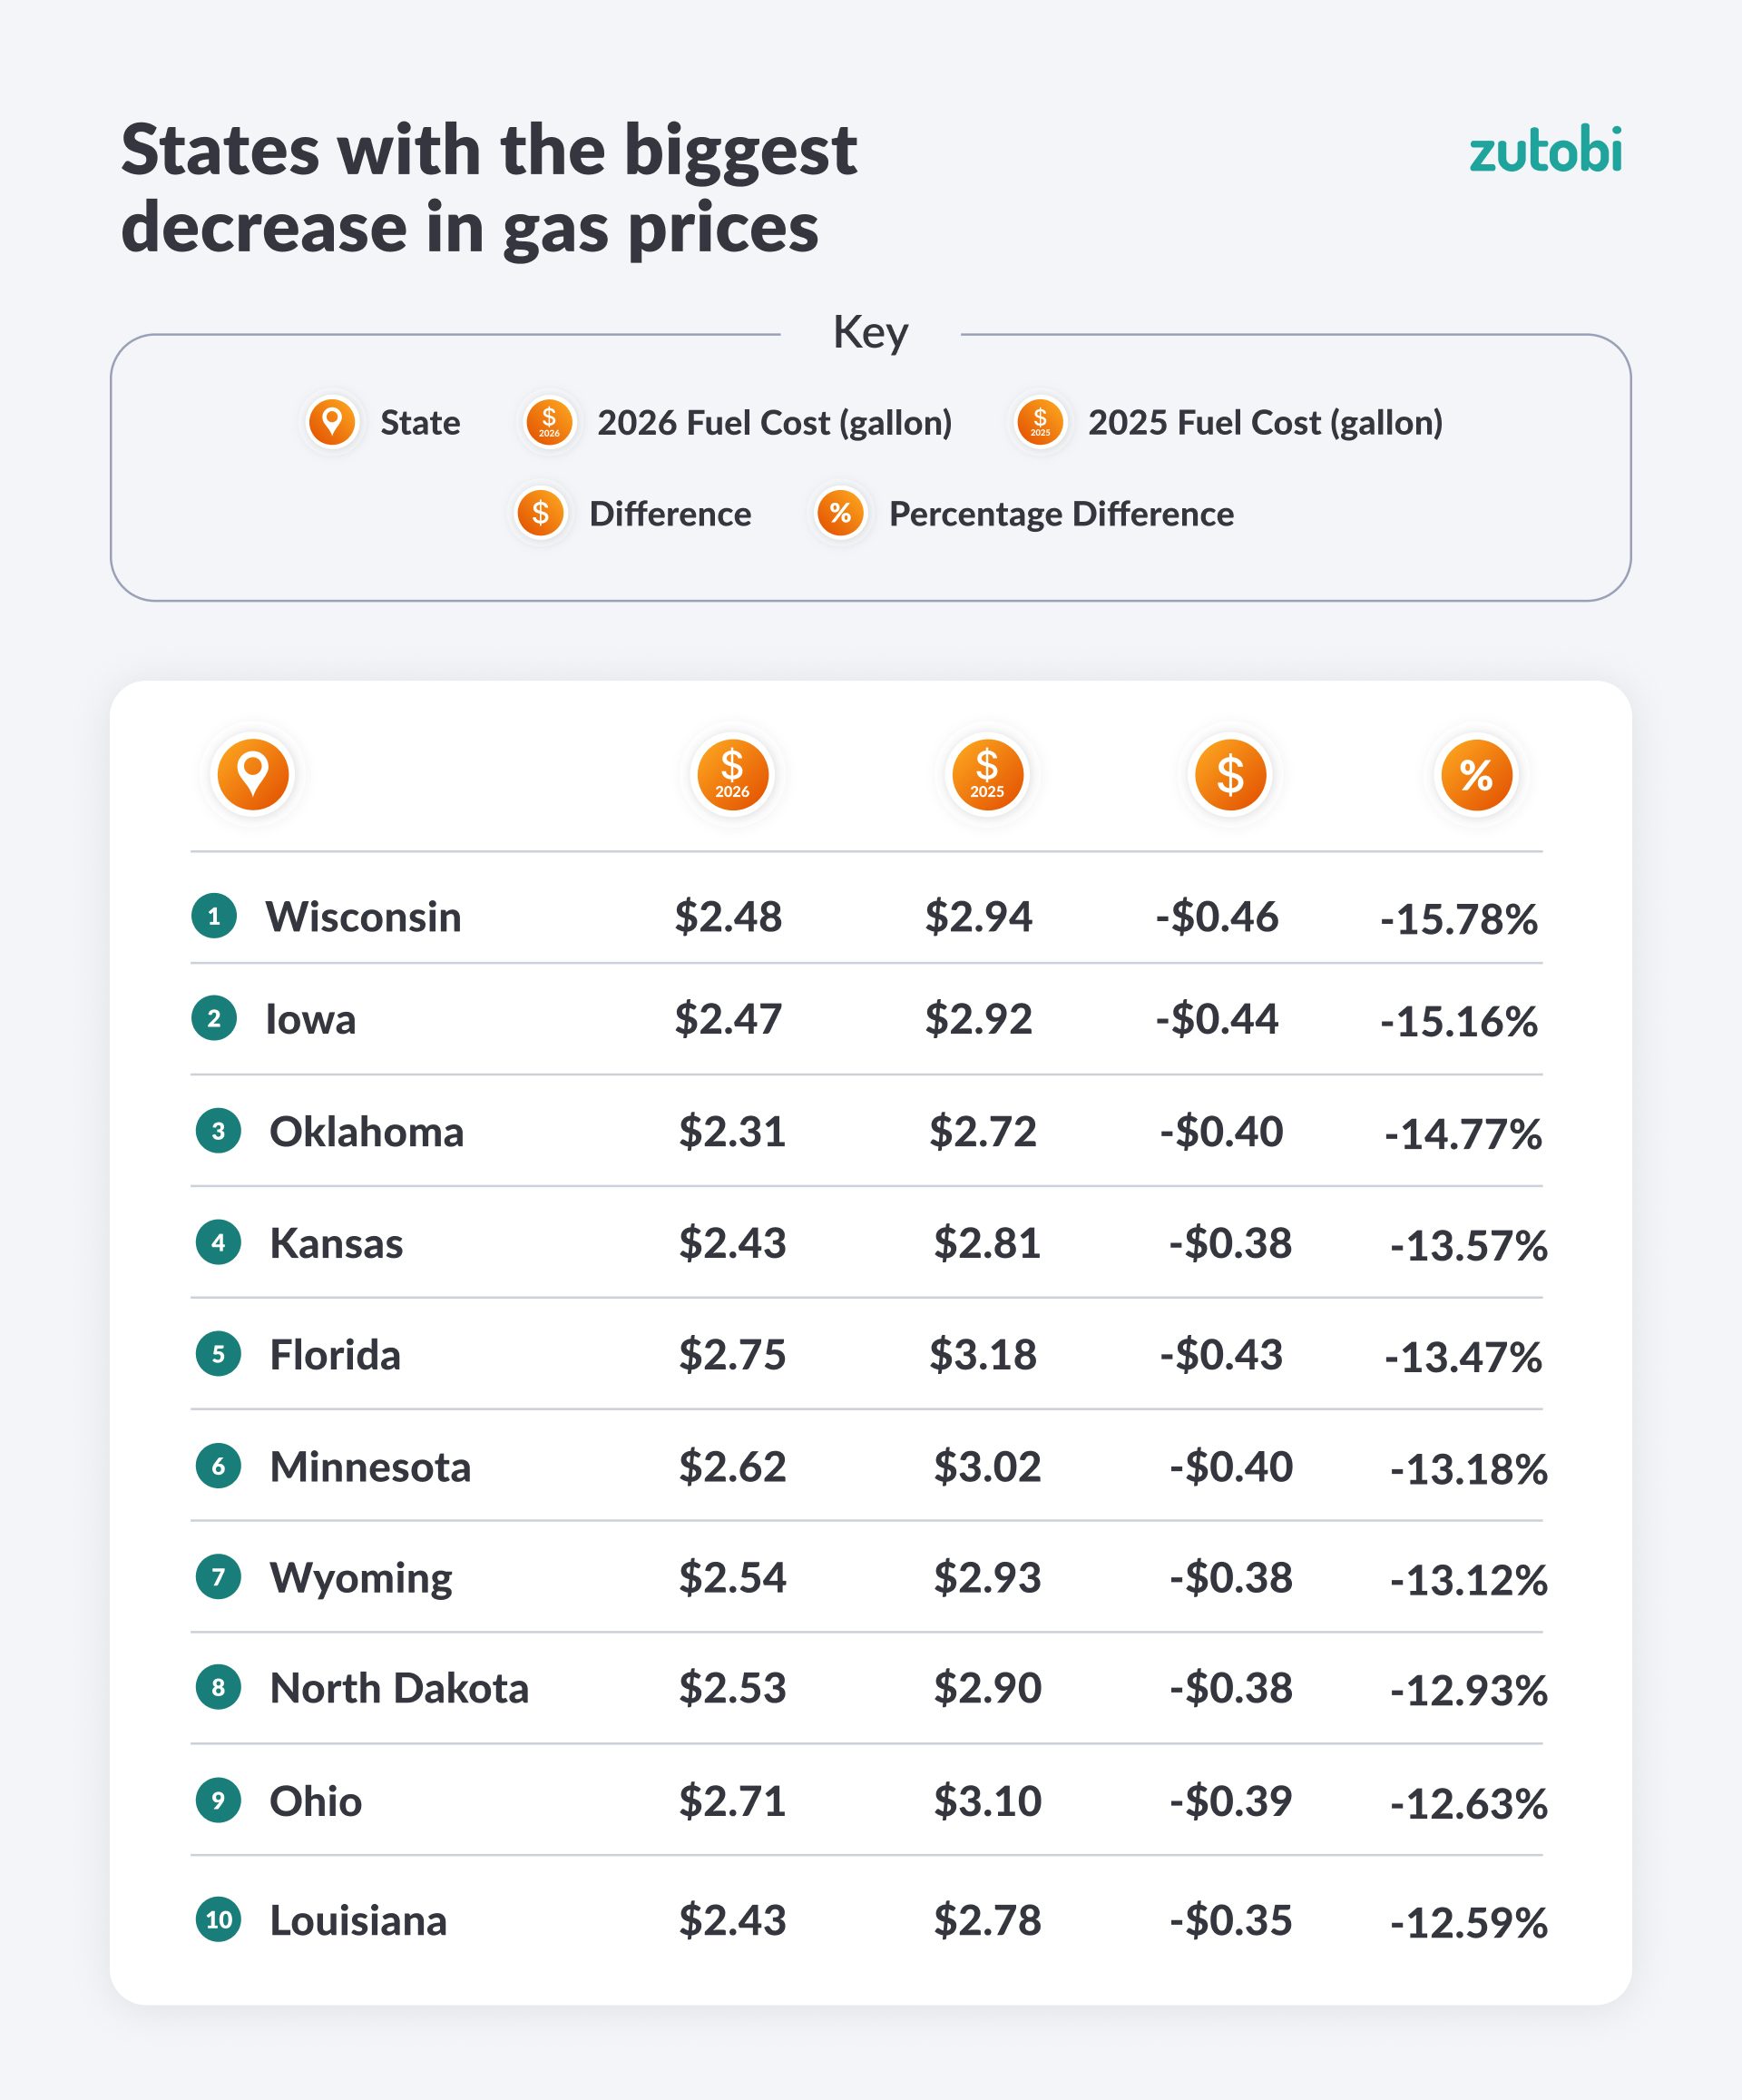Image resolution: width=1742 pixels, height=2100 pixels.
Task: Click Wisconsin's -15.78% percentage value
Action: [x=1458, y=919]
